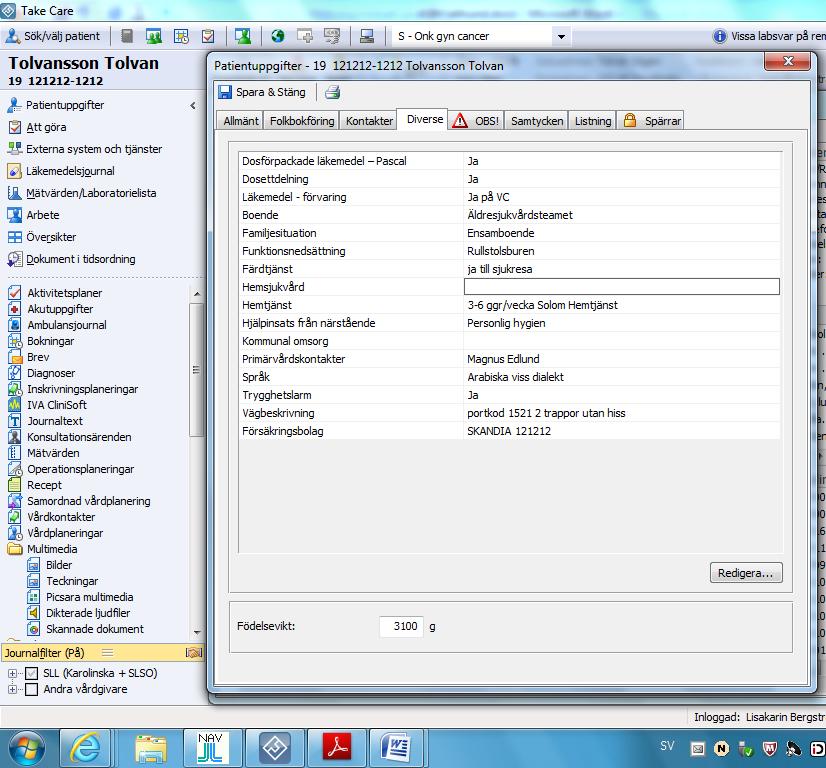Collapse sidebar with the left chevron arrow
Image resolution: width=826 pixels, height=768 pixels.
(193, 105)
